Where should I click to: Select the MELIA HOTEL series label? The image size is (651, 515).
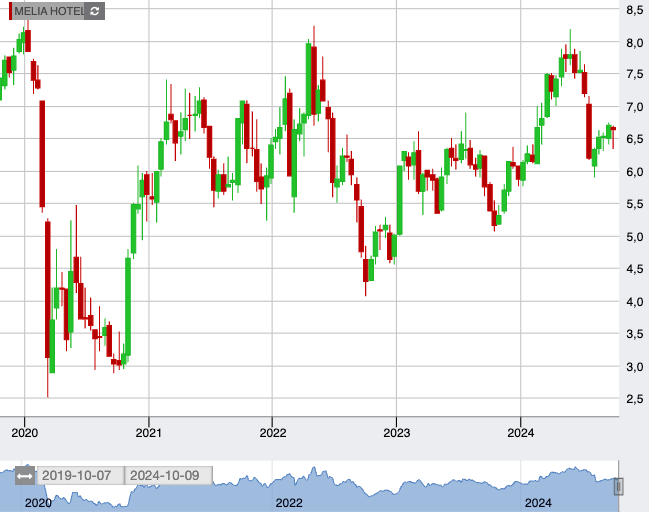click(x=49, y=11)
